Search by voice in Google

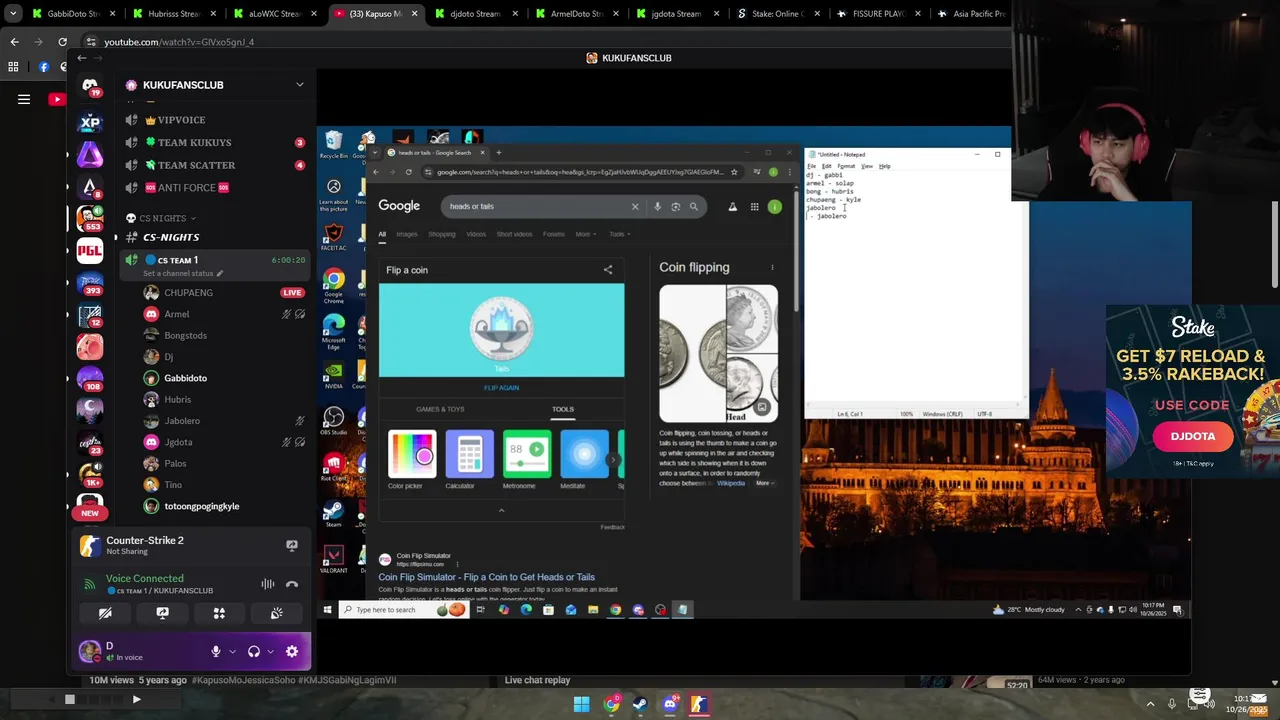(x=657, y=207)
